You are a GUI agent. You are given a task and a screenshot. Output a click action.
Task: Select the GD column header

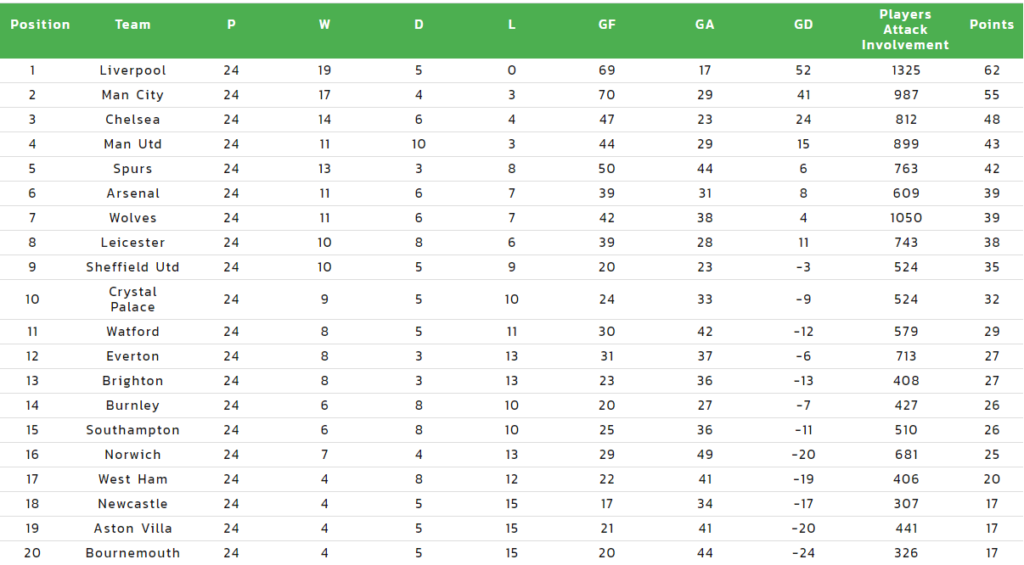(803, 25)
